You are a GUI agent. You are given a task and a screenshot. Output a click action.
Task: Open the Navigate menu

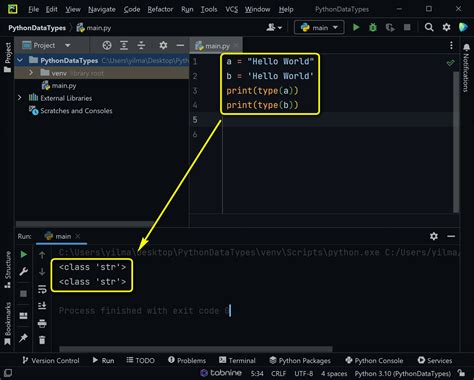(102, 9)
